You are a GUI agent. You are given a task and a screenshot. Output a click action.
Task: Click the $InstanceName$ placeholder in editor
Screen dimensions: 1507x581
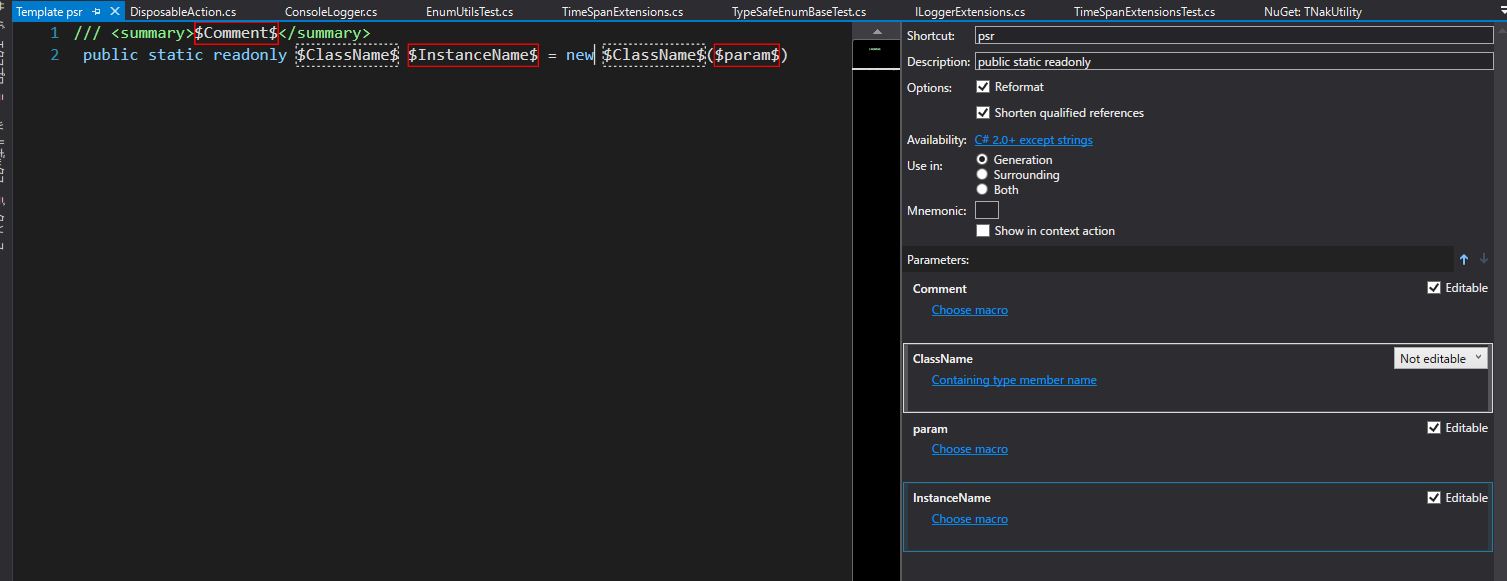(473, 55)
